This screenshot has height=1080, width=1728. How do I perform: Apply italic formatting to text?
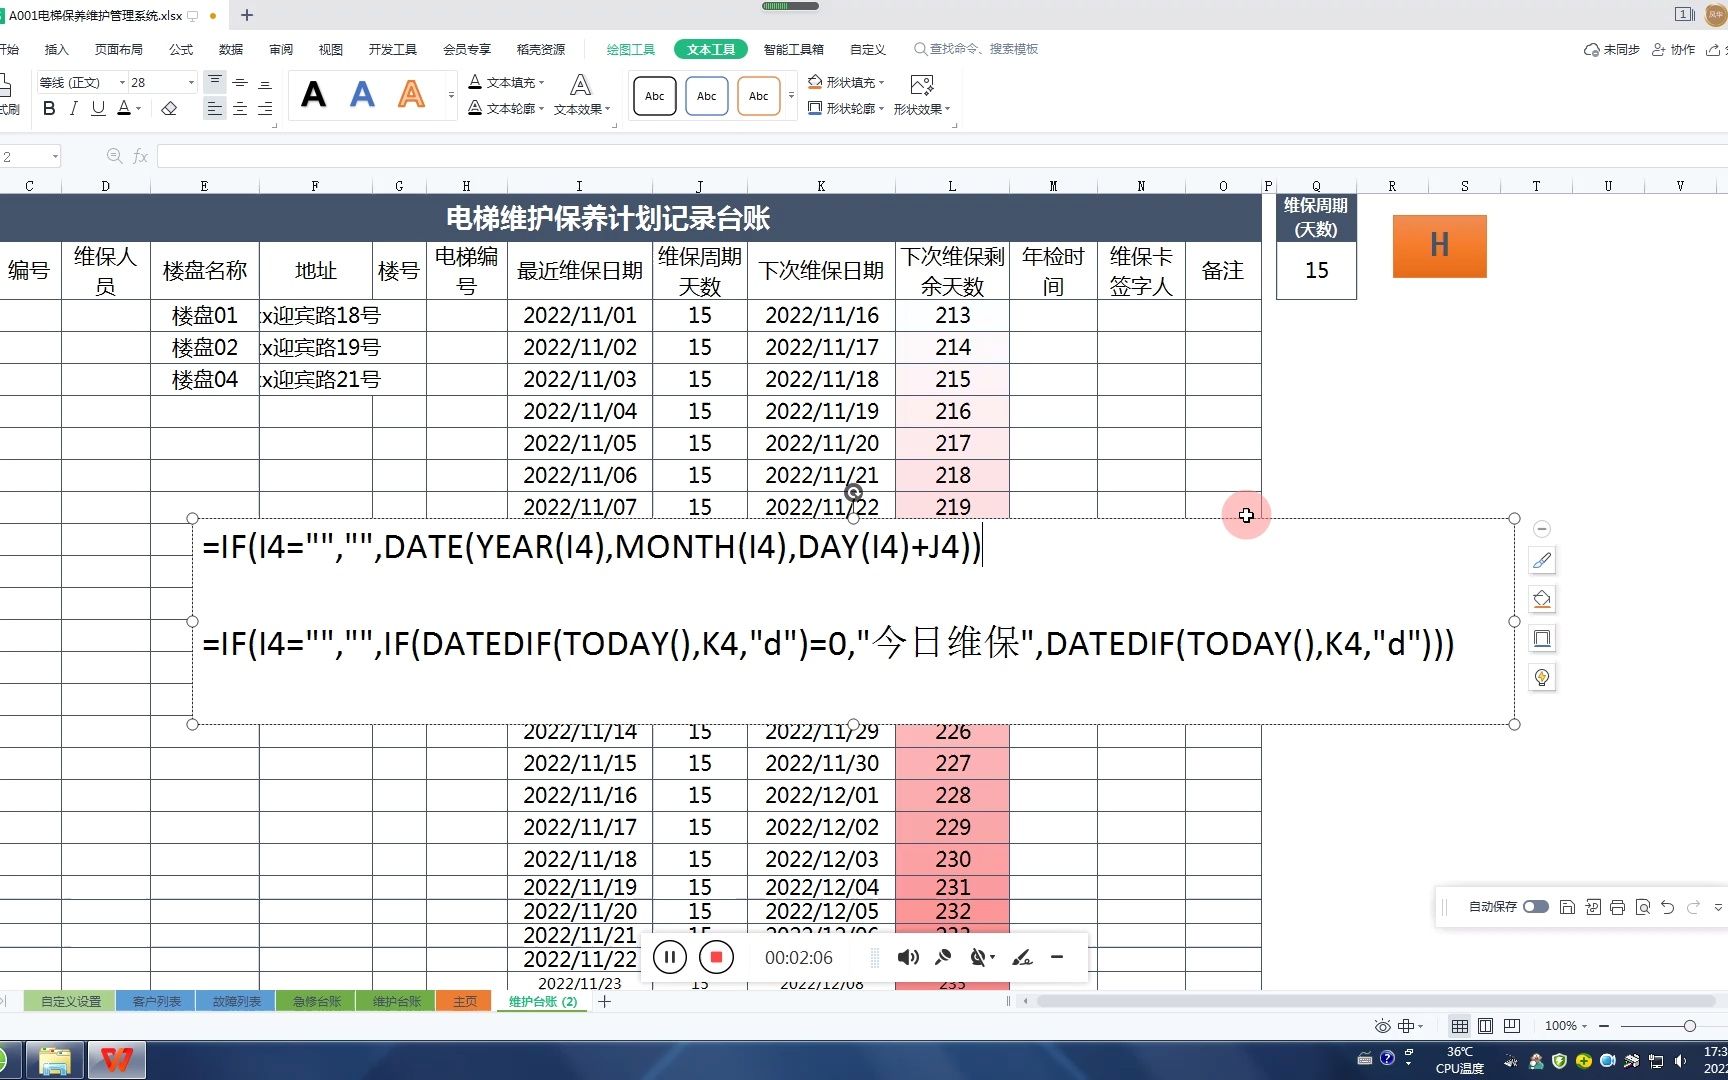pos(73,108)
